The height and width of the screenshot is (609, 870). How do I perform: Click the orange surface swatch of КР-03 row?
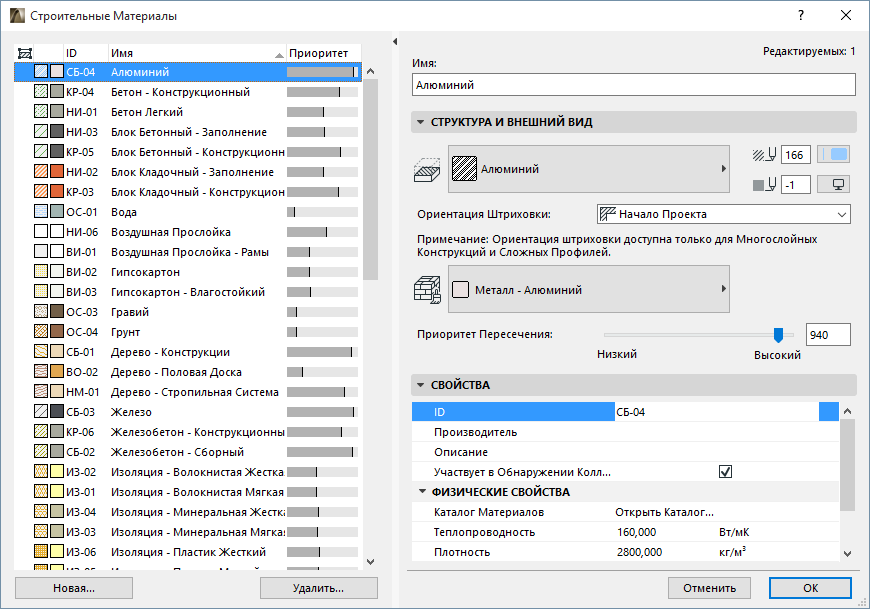57,191
